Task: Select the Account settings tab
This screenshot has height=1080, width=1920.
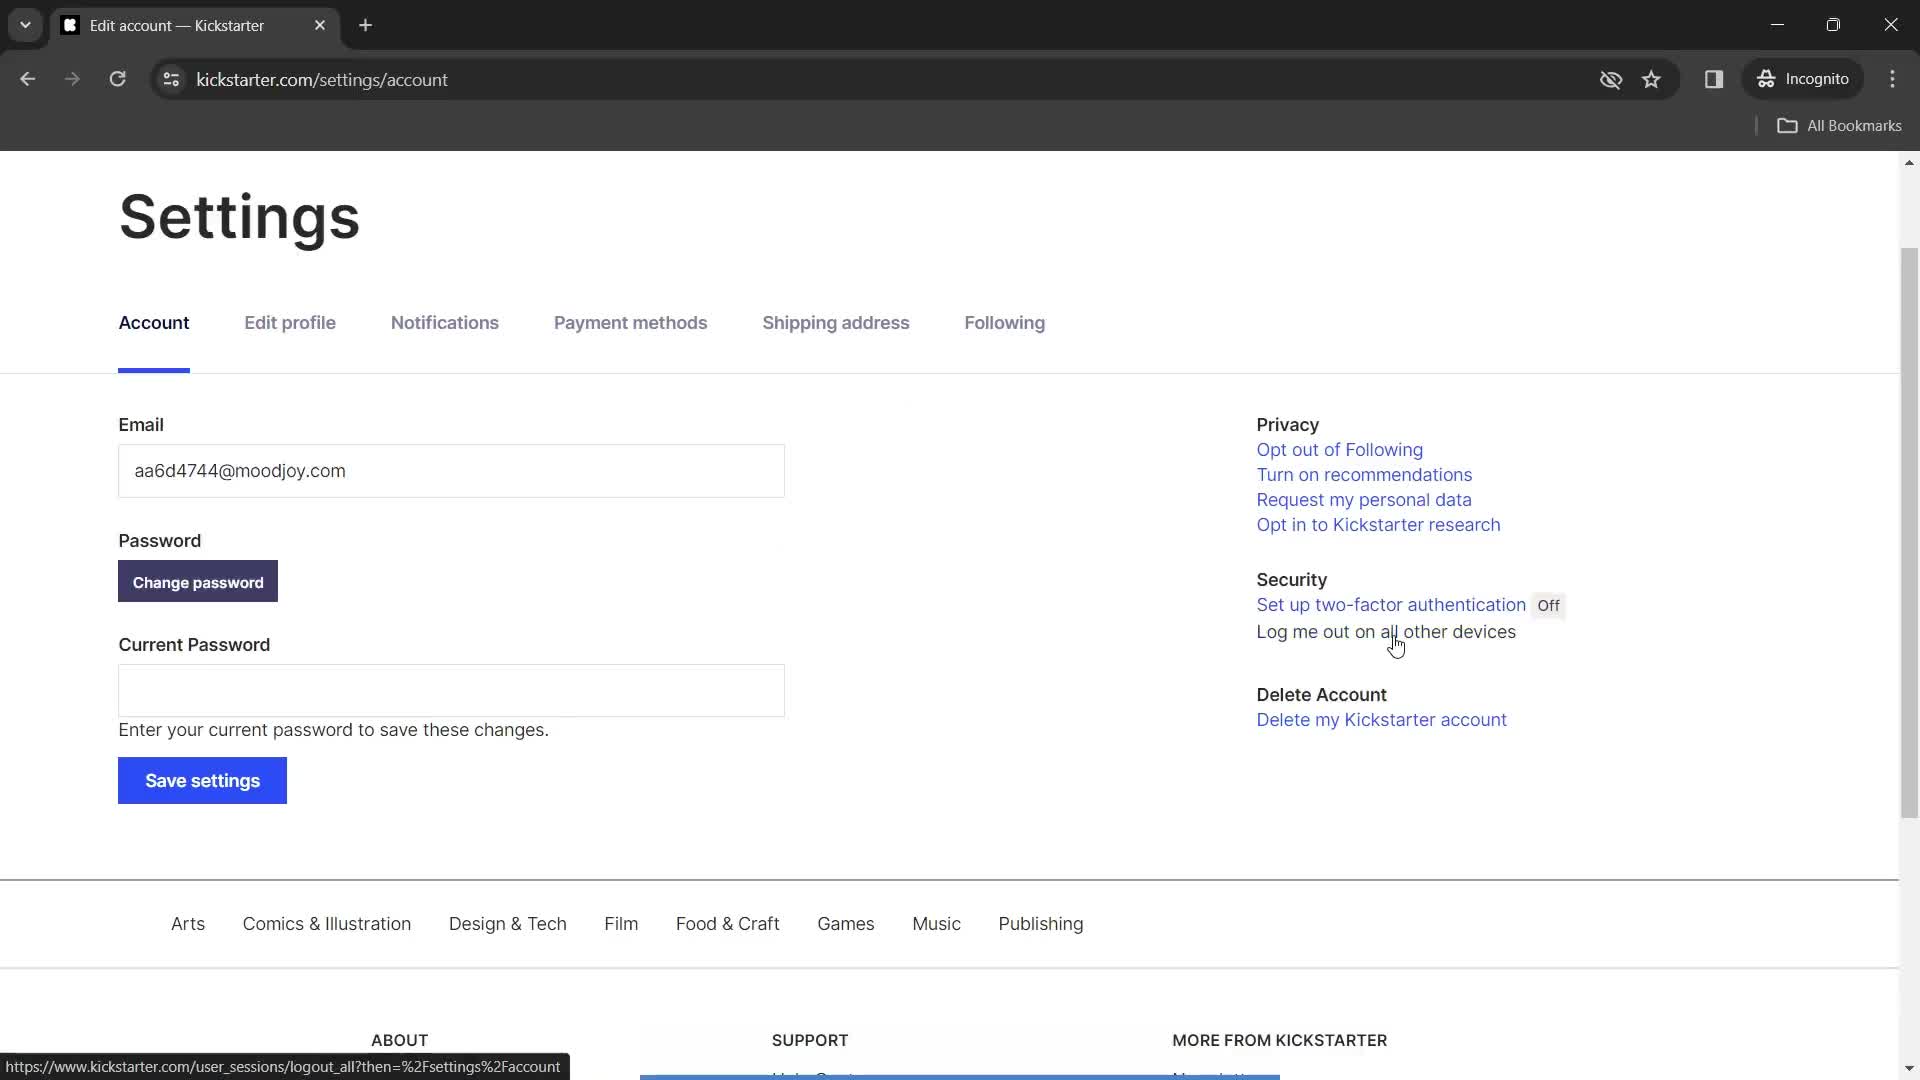Action: (x=153, y=324)
